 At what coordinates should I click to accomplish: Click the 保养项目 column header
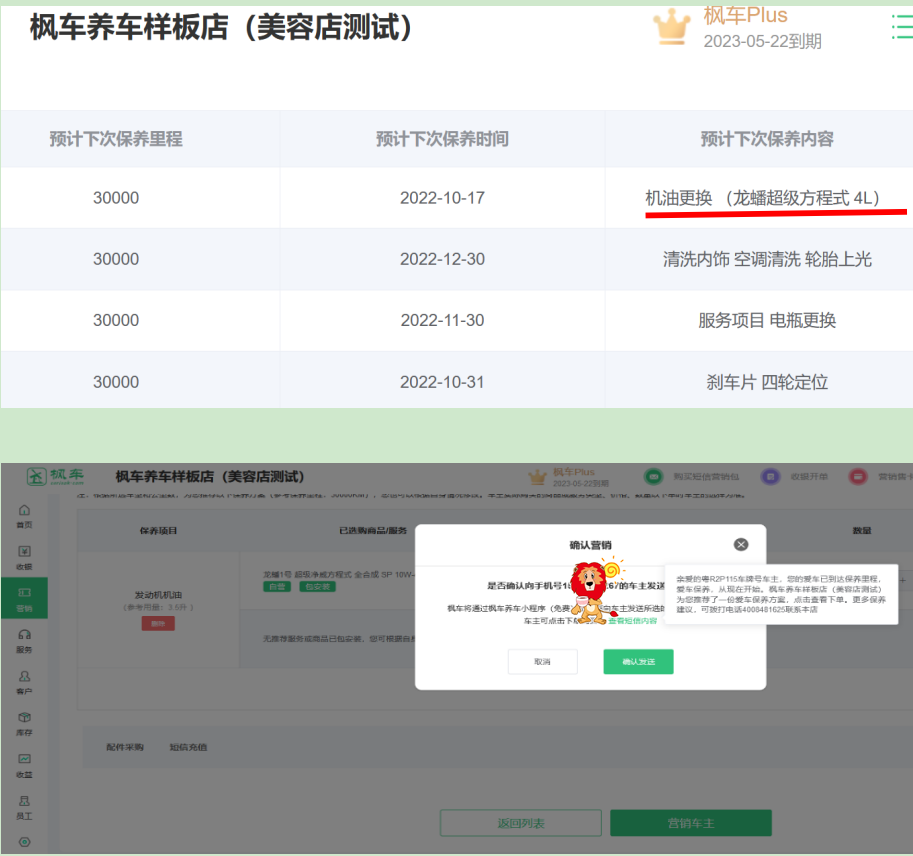[158, 530]
